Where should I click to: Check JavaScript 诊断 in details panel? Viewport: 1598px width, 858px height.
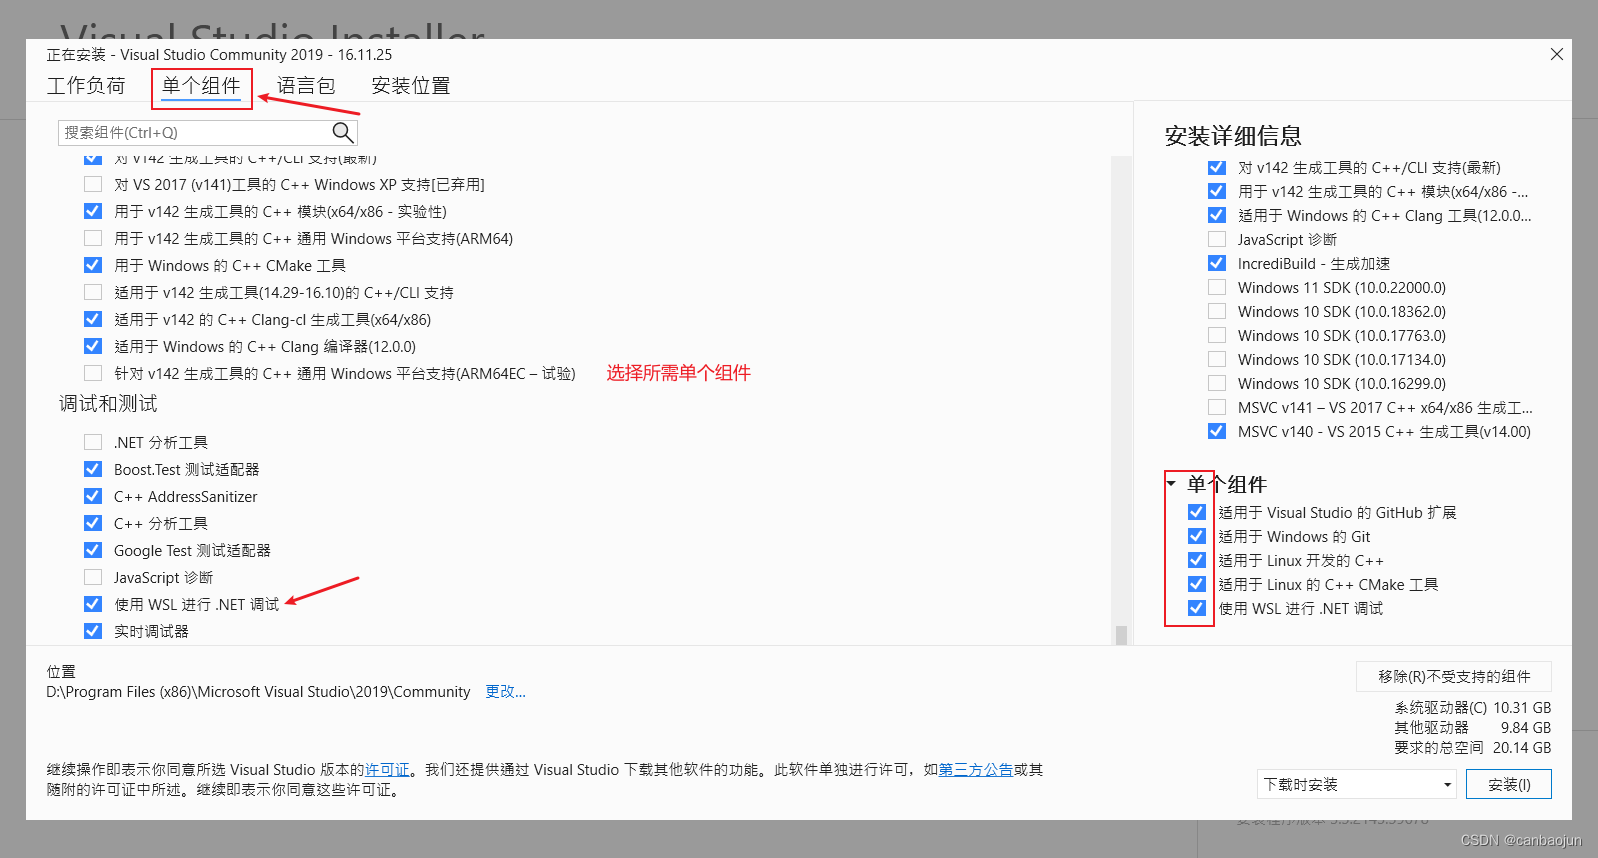1217,239
